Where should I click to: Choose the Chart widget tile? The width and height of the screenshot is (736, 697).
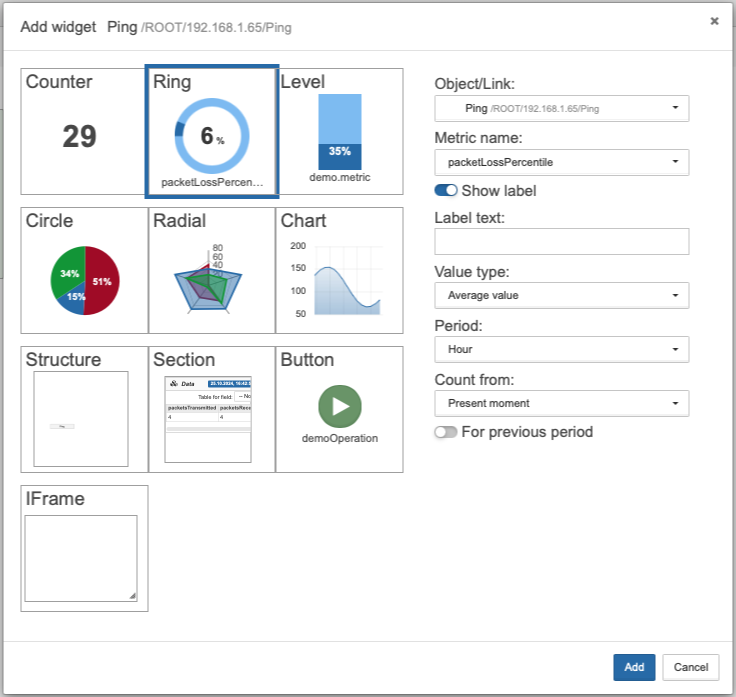tap(339, 270)
